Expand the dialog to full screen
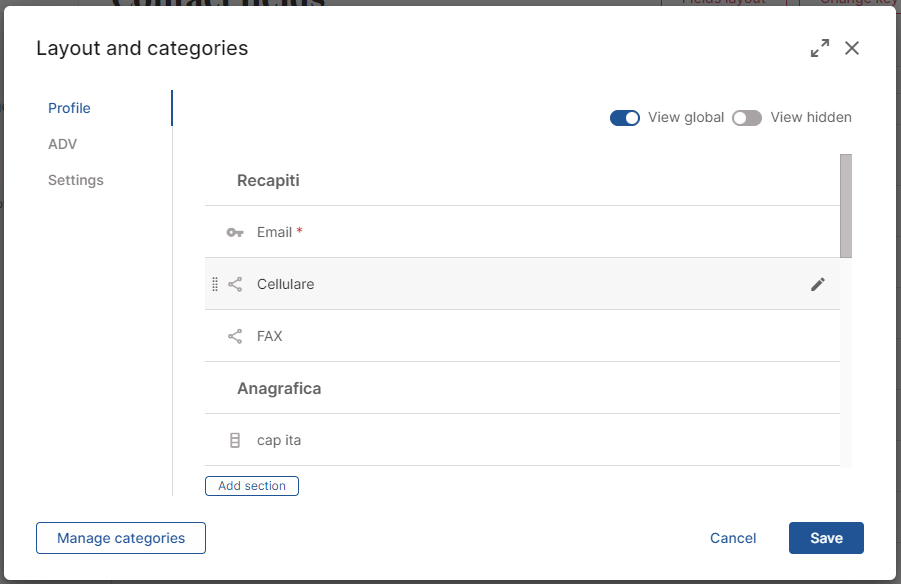Viewport: 901px width, 584px height. click(820, 48)
